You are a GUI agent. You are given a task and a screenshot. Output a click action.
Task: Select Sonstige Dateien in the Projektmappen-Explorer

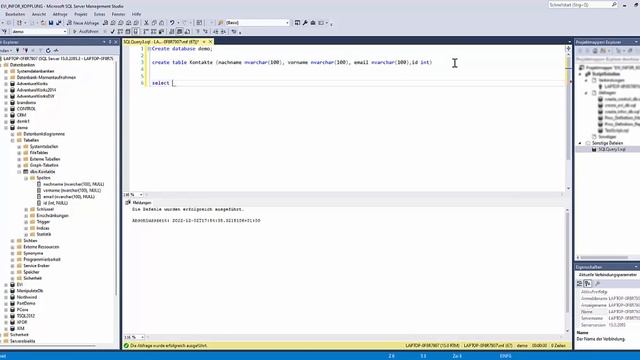pos(608,143)
